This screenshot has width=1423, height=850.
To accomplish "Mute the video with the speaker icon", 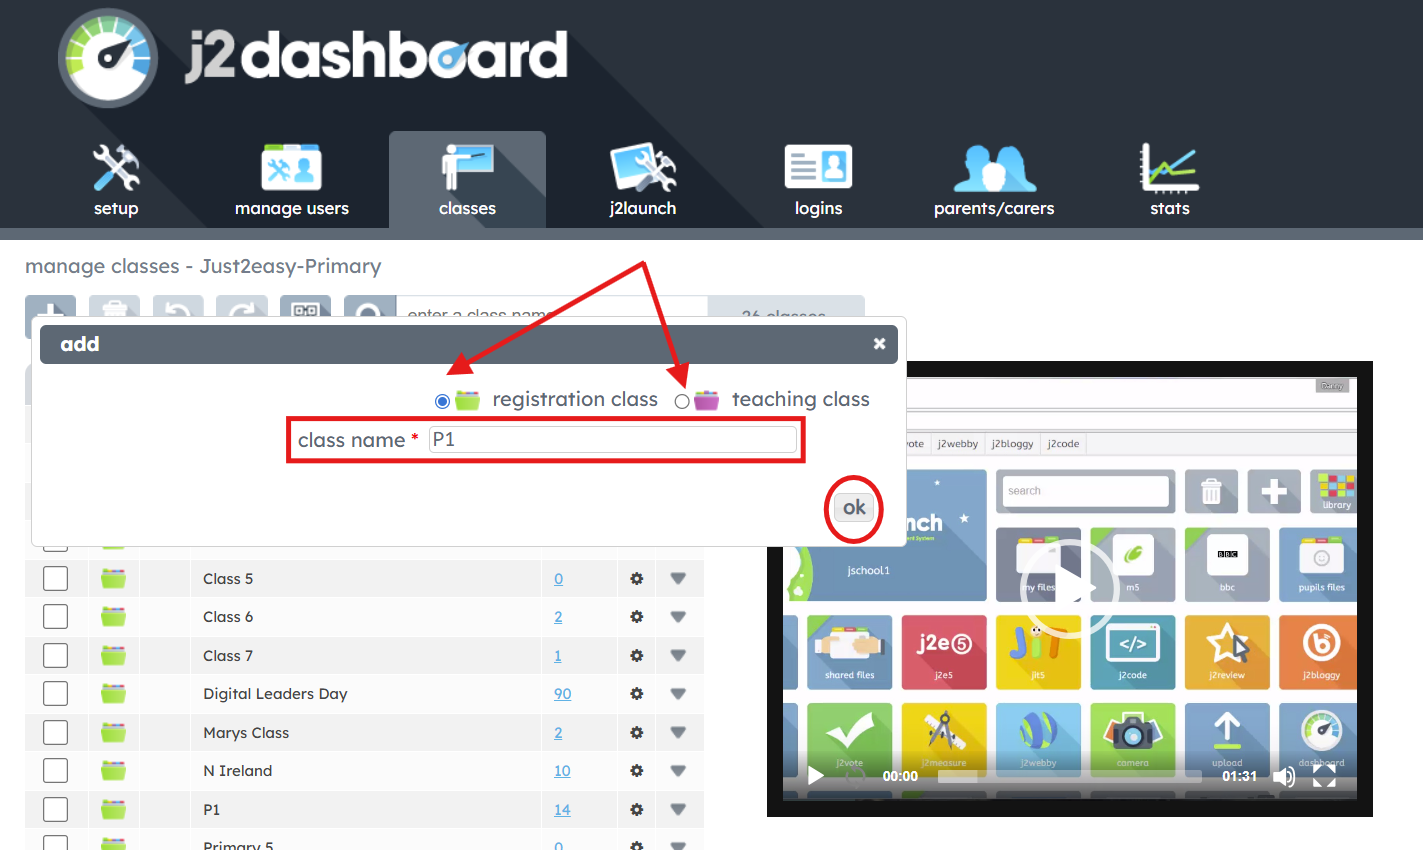I will (1284, 776).
